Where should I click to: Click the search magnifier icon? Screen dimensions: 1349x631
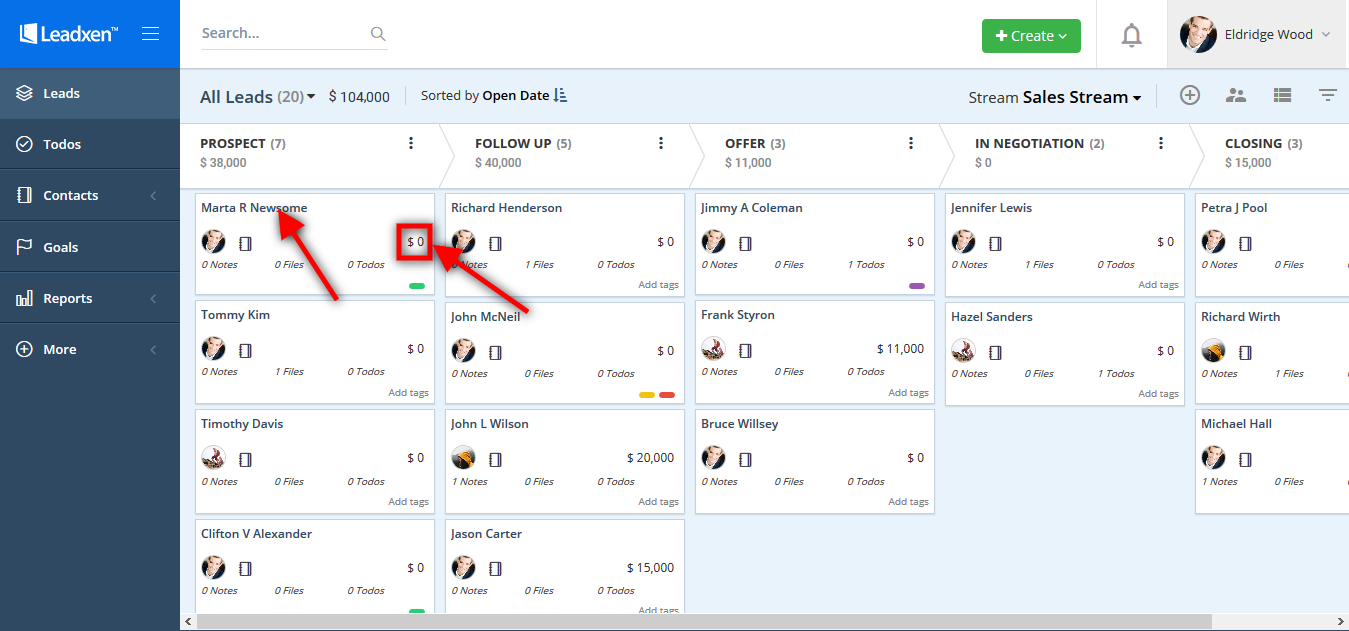(x=378, y=34)
